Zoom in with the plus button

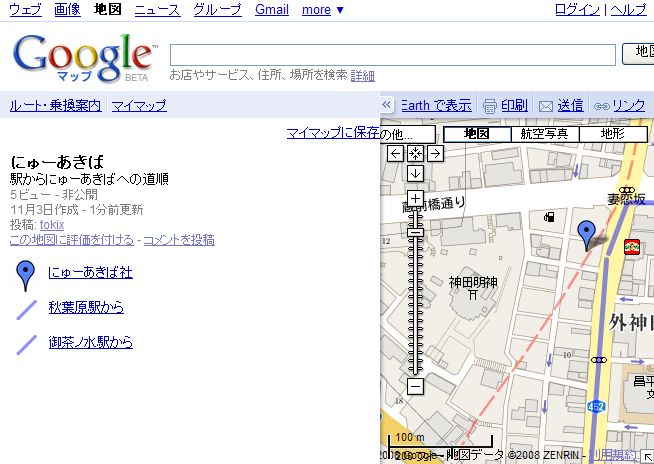point(415,198)
